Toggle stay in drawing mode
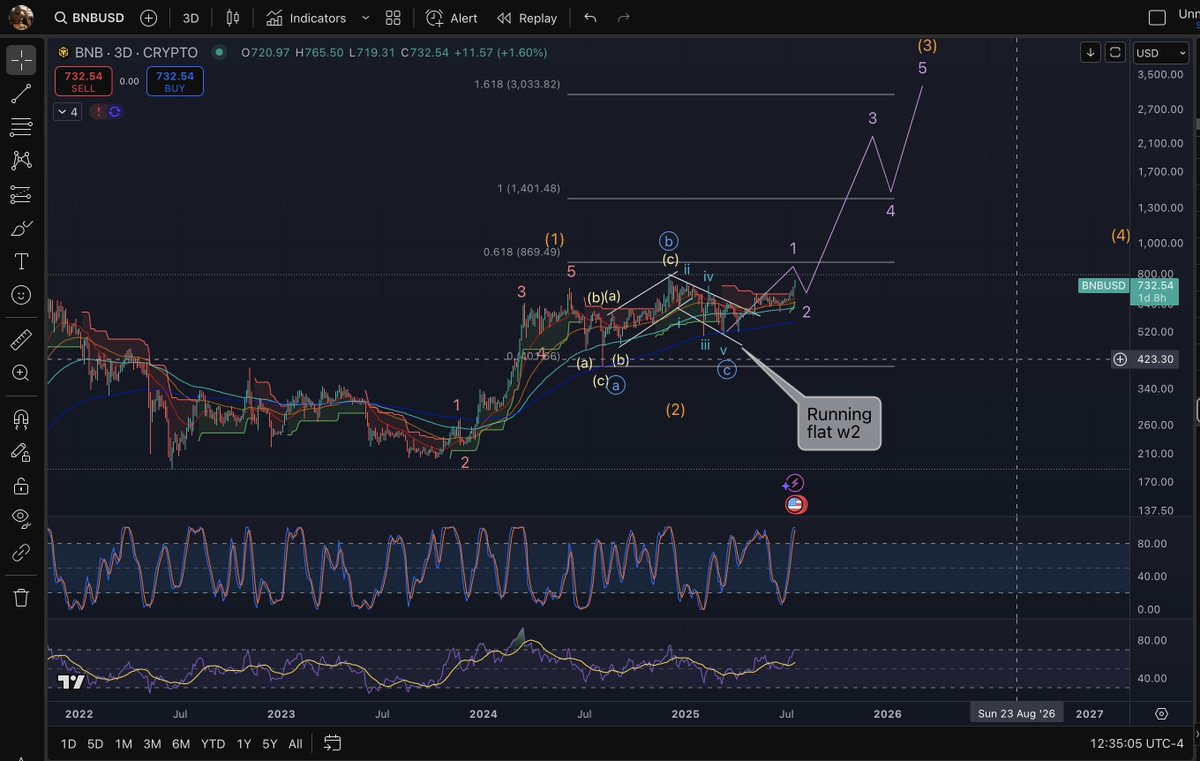1200x761 pixels. [21, 452]
